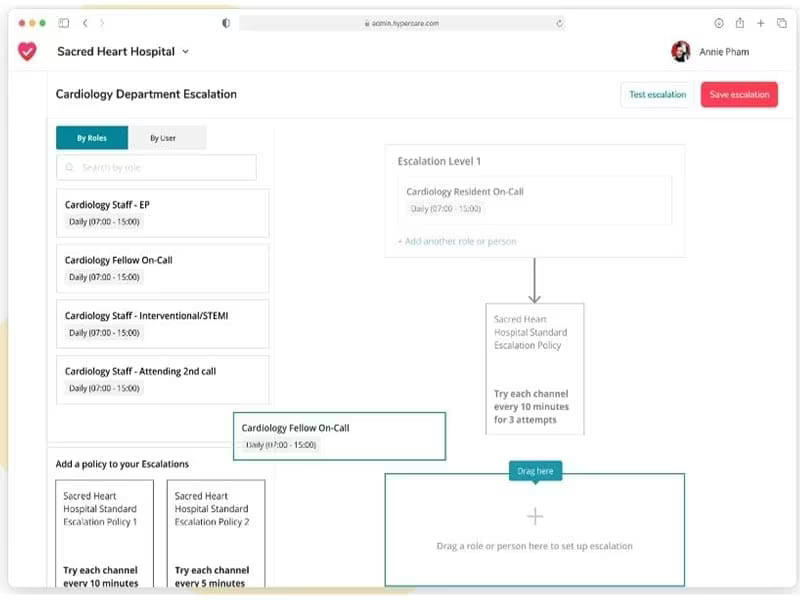Click the address bar URL
The image size is (800, 600).
tap(402, 23)
